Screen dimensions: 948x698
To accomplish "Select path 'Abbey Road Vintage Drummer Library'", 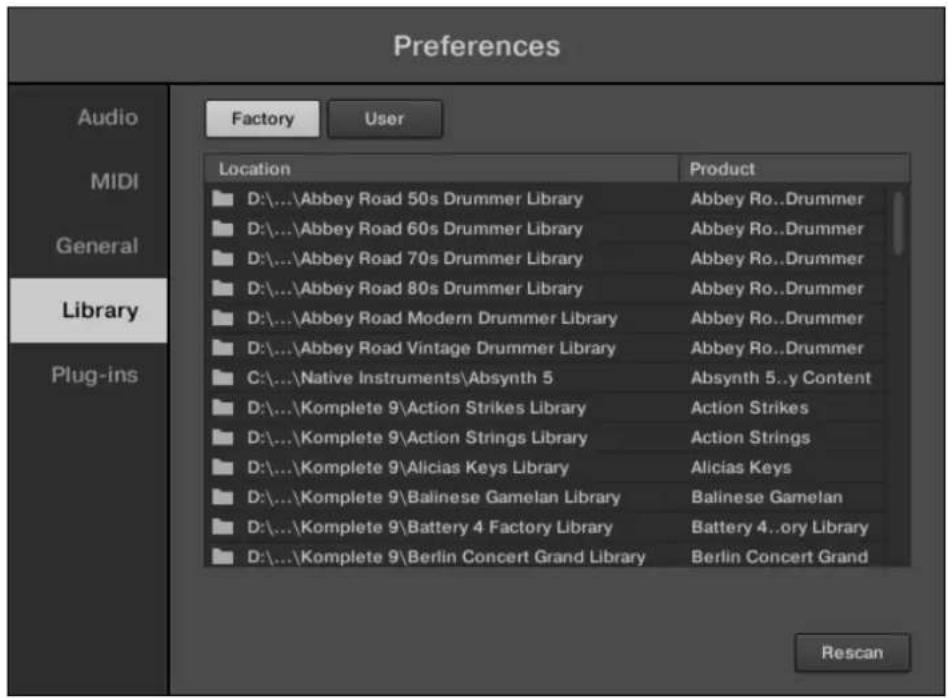I will [x=431, y=348].
